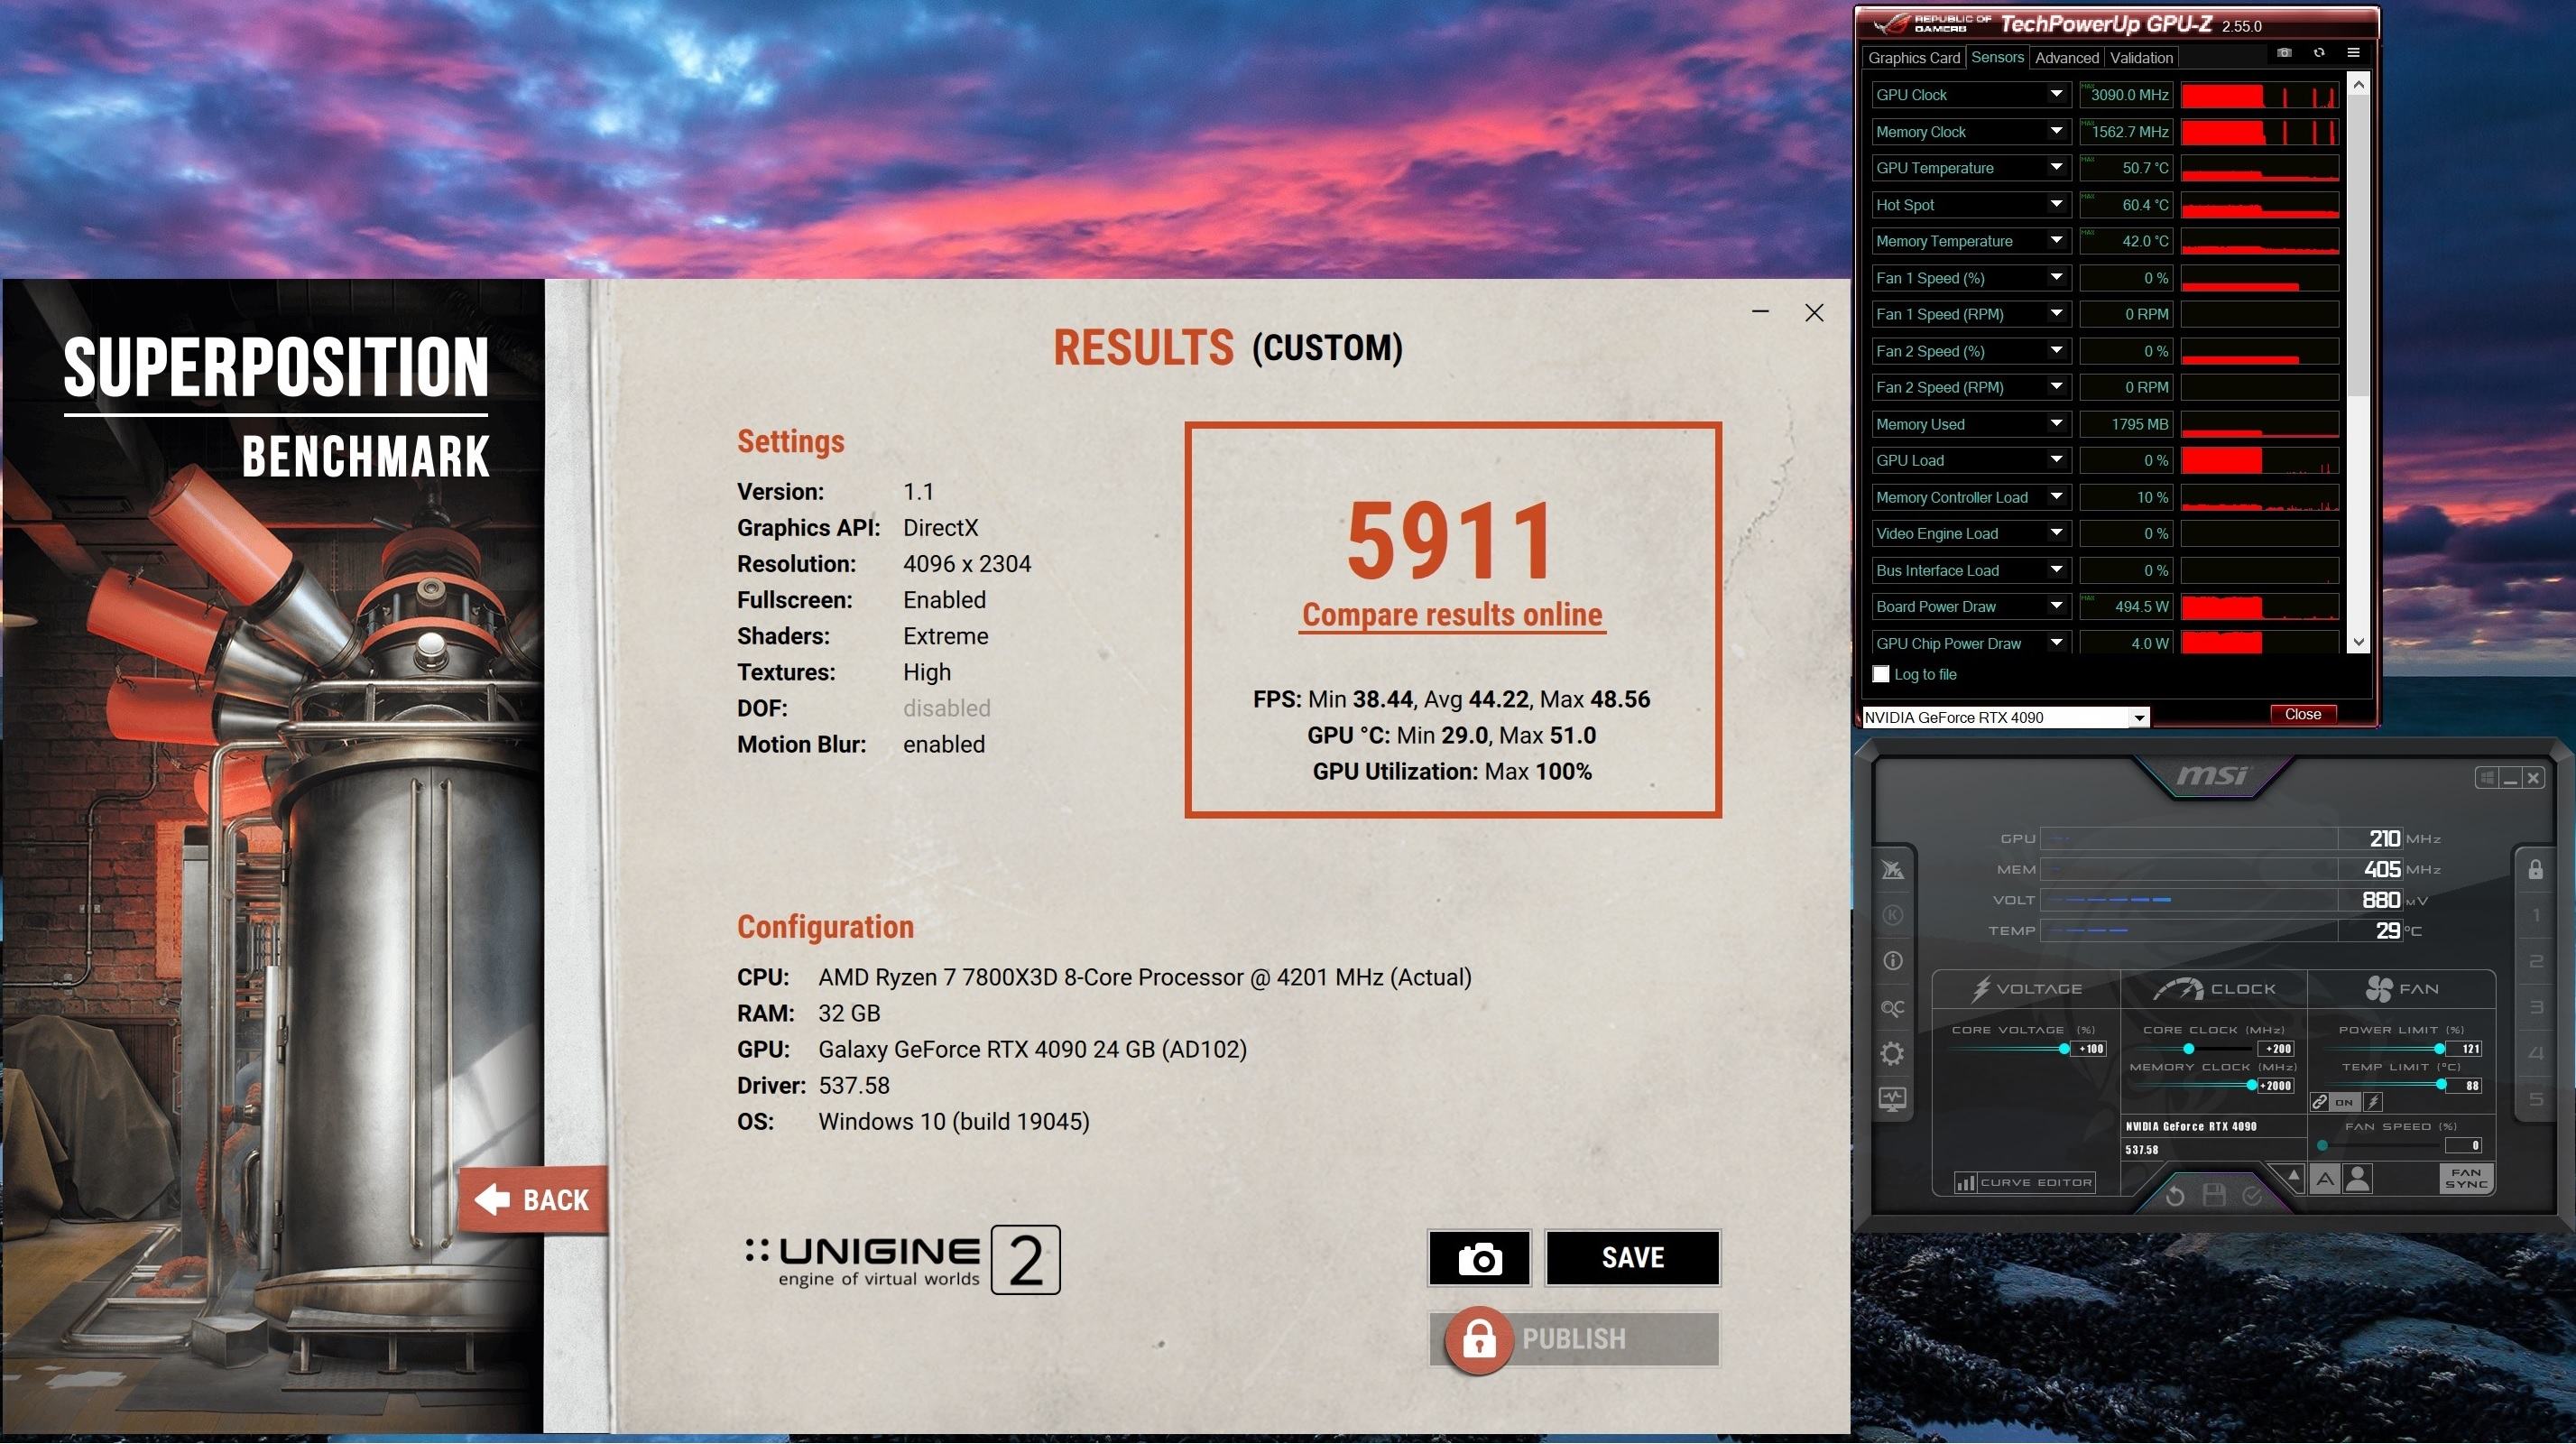This screenshot has height=1444, width=2576.
Task: Adjust Memory Clock slider handle
Action: pos(2251,1085)
